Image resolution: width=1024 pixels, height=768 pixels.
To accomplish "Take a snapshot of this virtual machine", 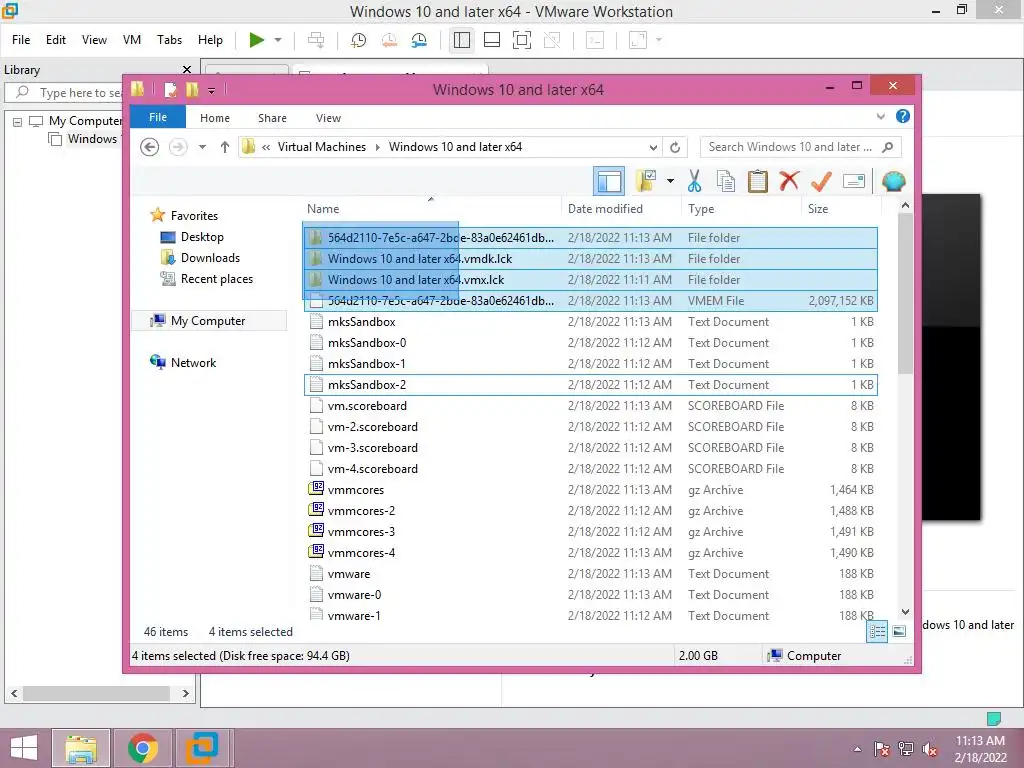I will (359, 40).
